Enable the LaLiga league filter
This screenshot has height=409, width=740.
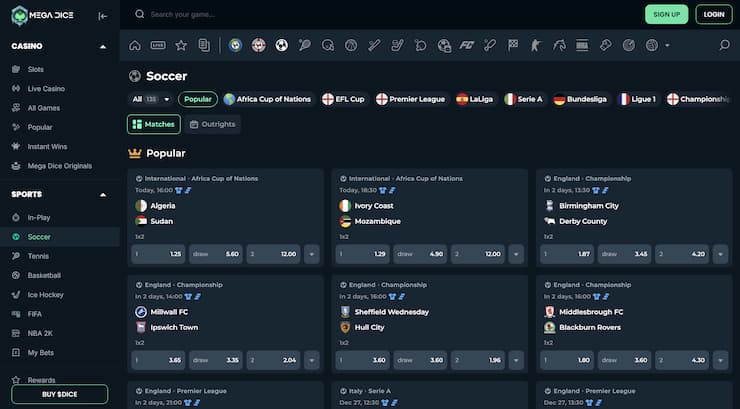[x=476, y=99]
